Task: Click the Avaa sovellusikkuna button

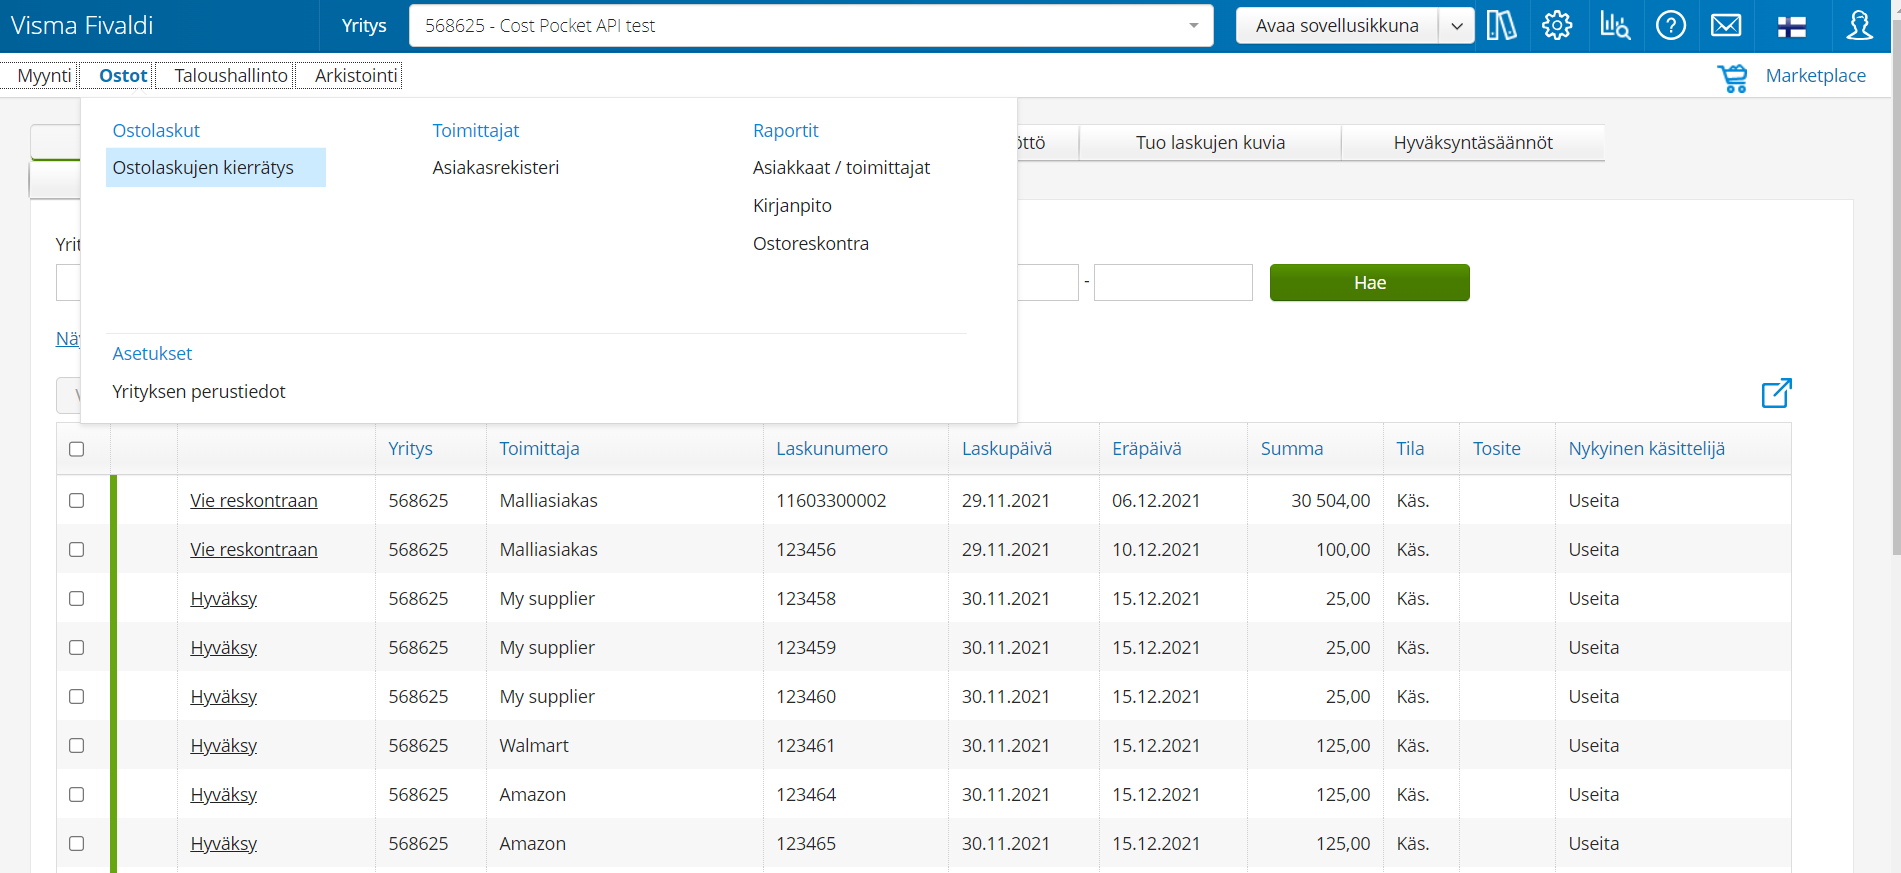Action: point(1337,26)
